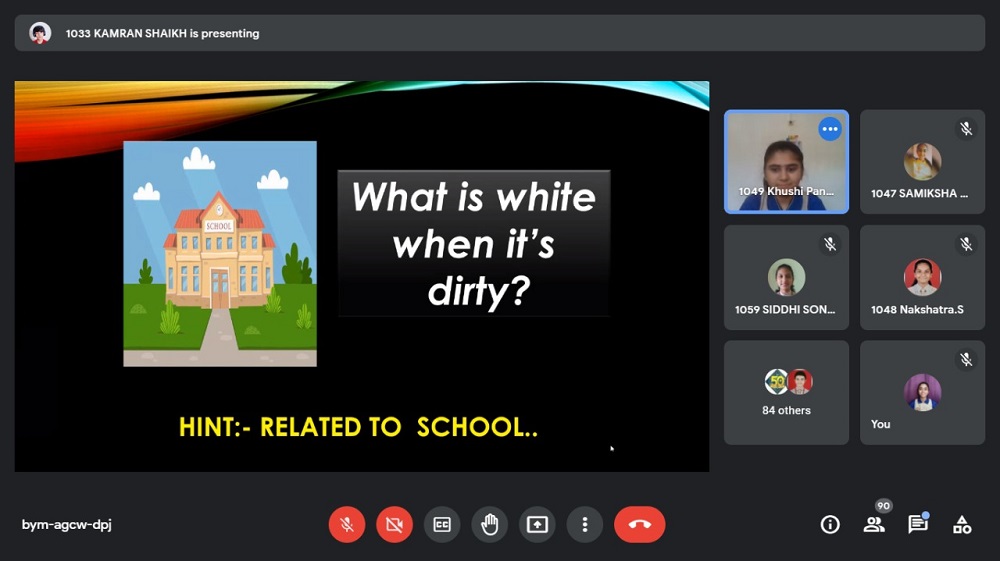Screen dimensions: 1000x561
Task: Open the Activities shapes icon
Action: coord(962,525)
